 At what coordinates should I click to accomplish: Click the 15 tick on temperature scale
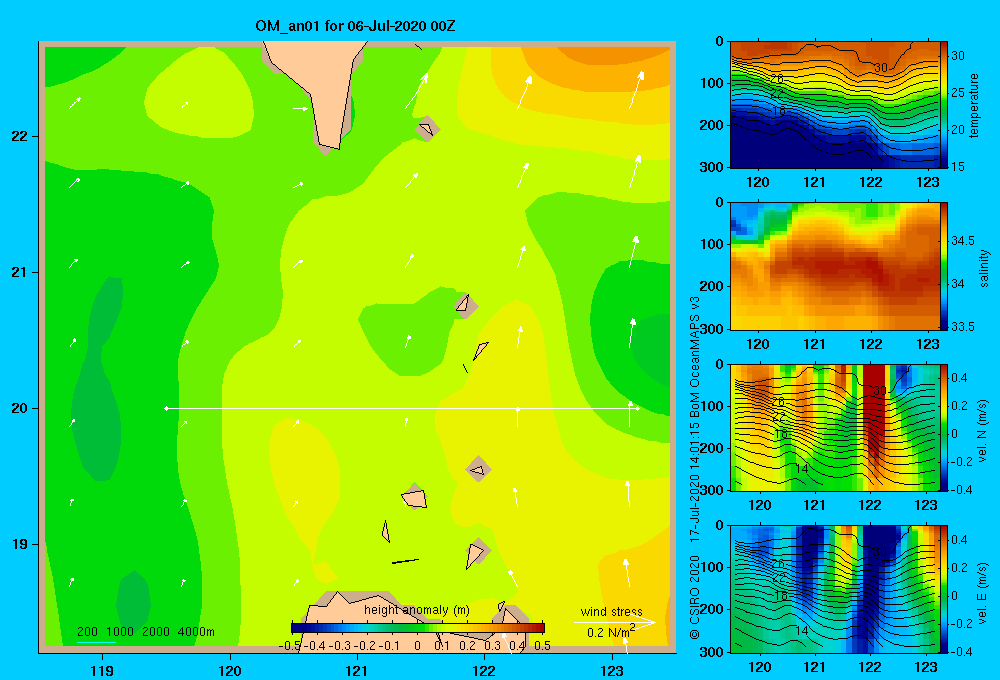[957, 166]
